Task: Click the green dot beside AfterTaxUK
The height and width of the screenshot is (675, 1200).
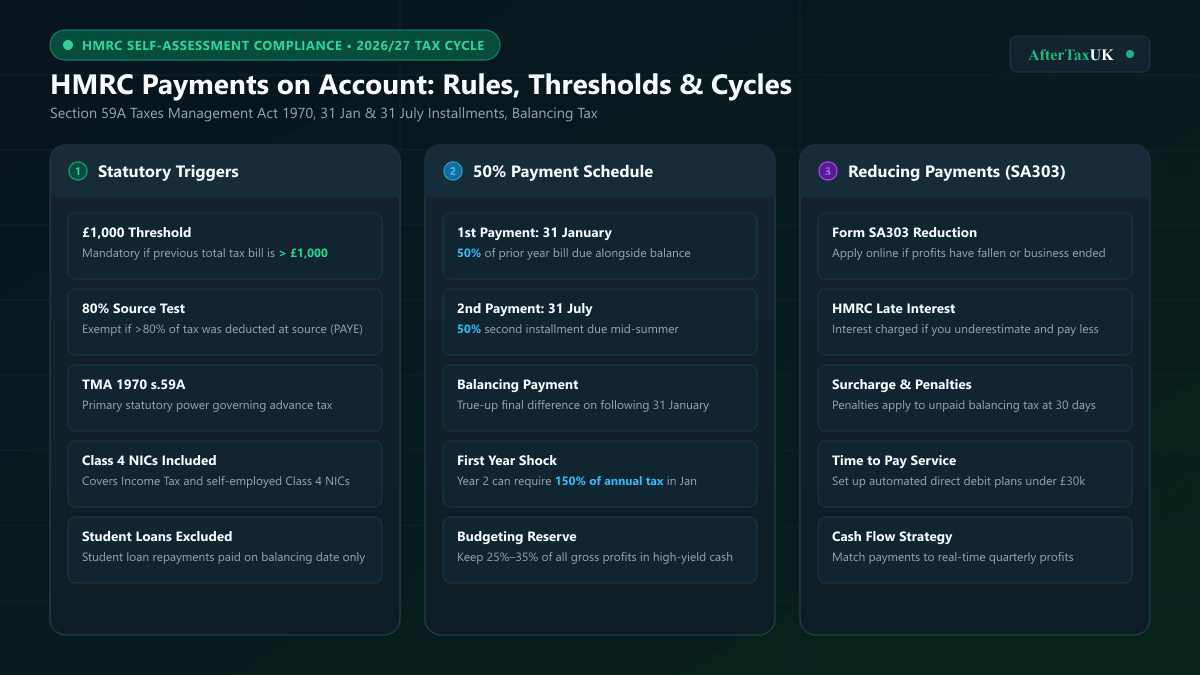Action: (x=1130, y=55)
